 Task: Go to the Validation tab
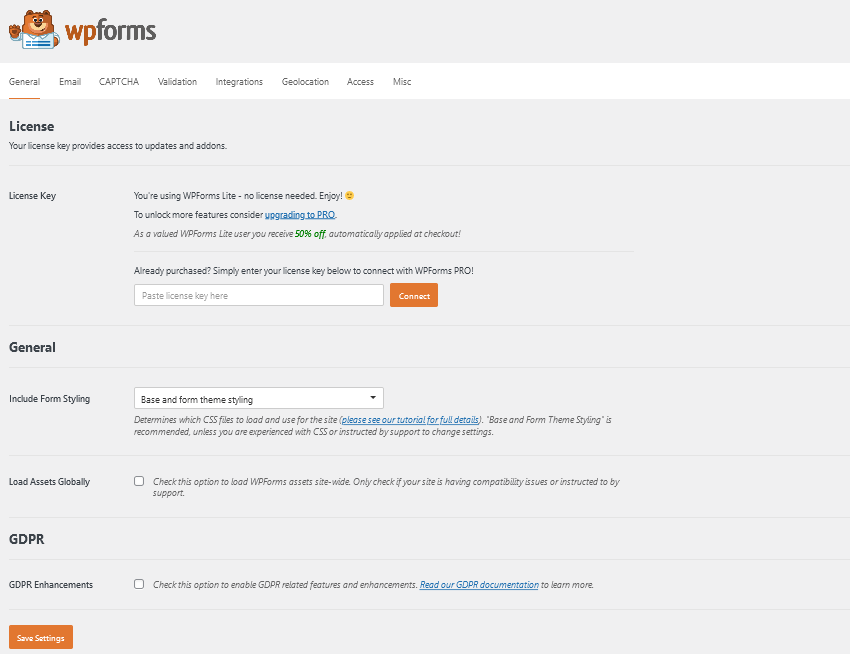pos(177,81)
